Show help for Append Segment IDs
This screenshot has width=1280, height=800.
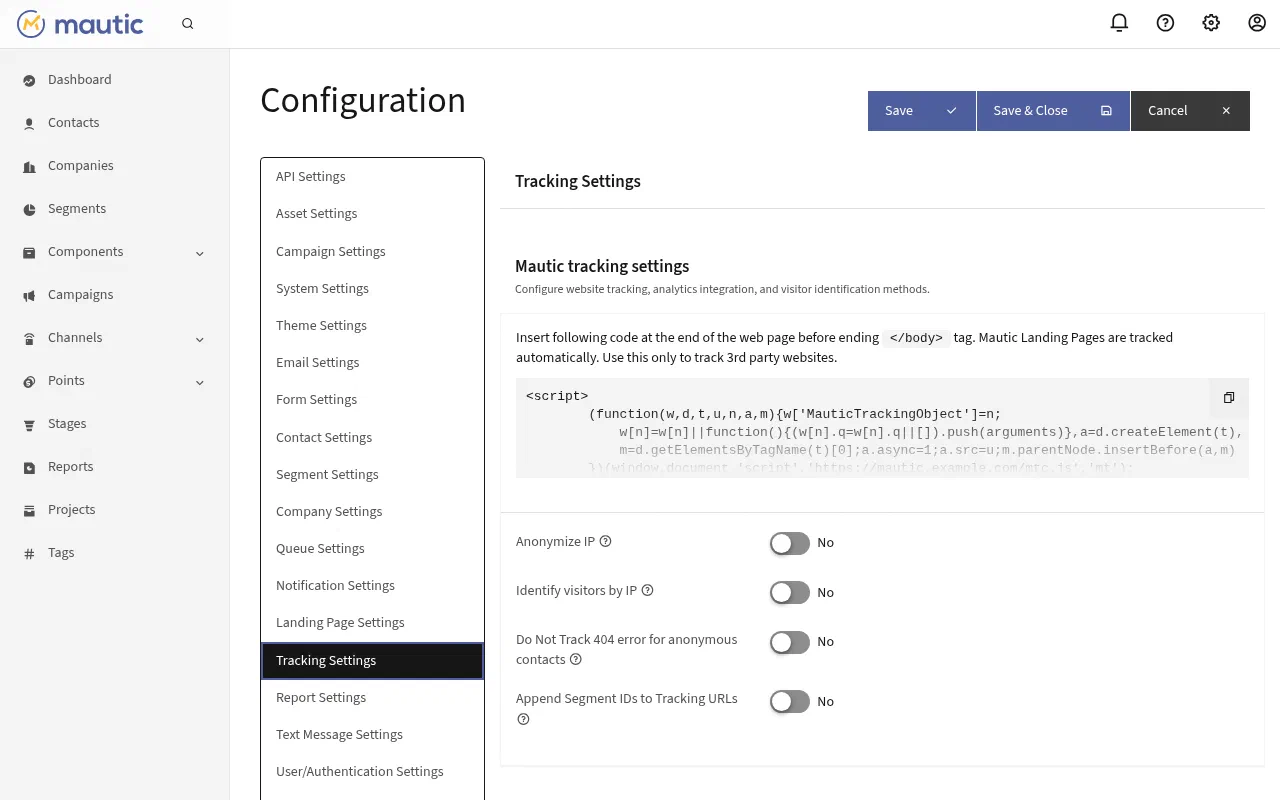pyautogui.click(x=523, y=720)
